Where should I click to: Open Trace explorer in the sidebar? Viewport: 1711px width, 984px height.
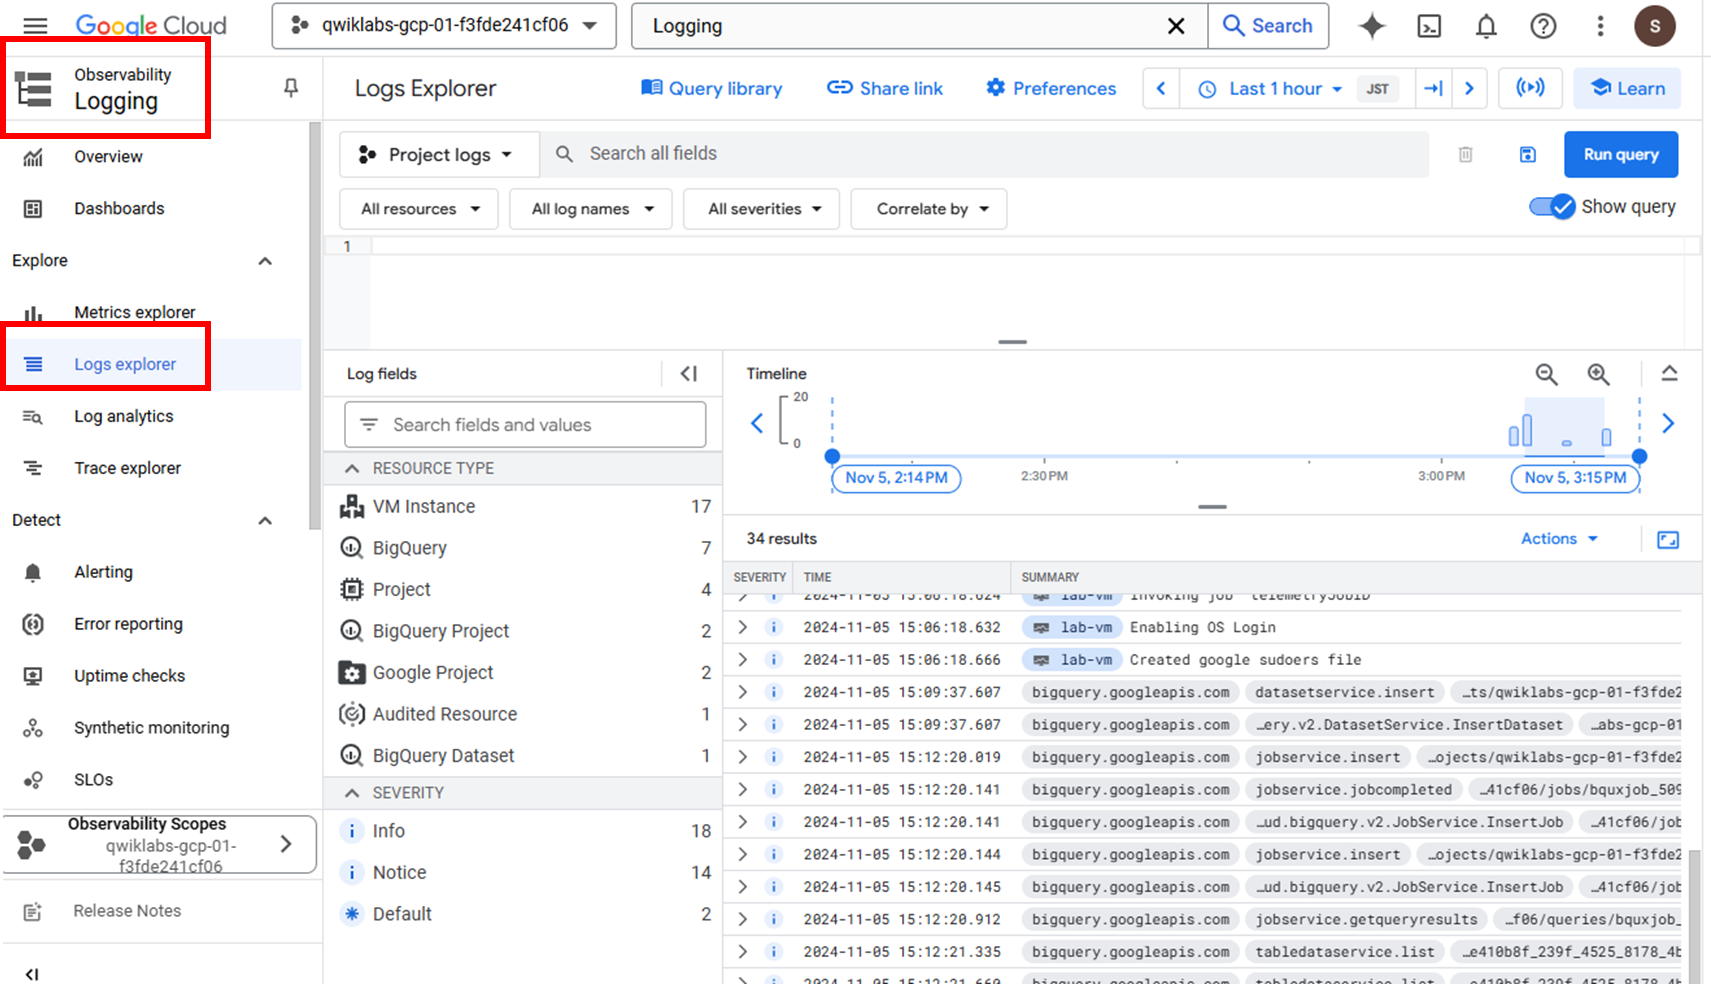[x=127, y=468]
